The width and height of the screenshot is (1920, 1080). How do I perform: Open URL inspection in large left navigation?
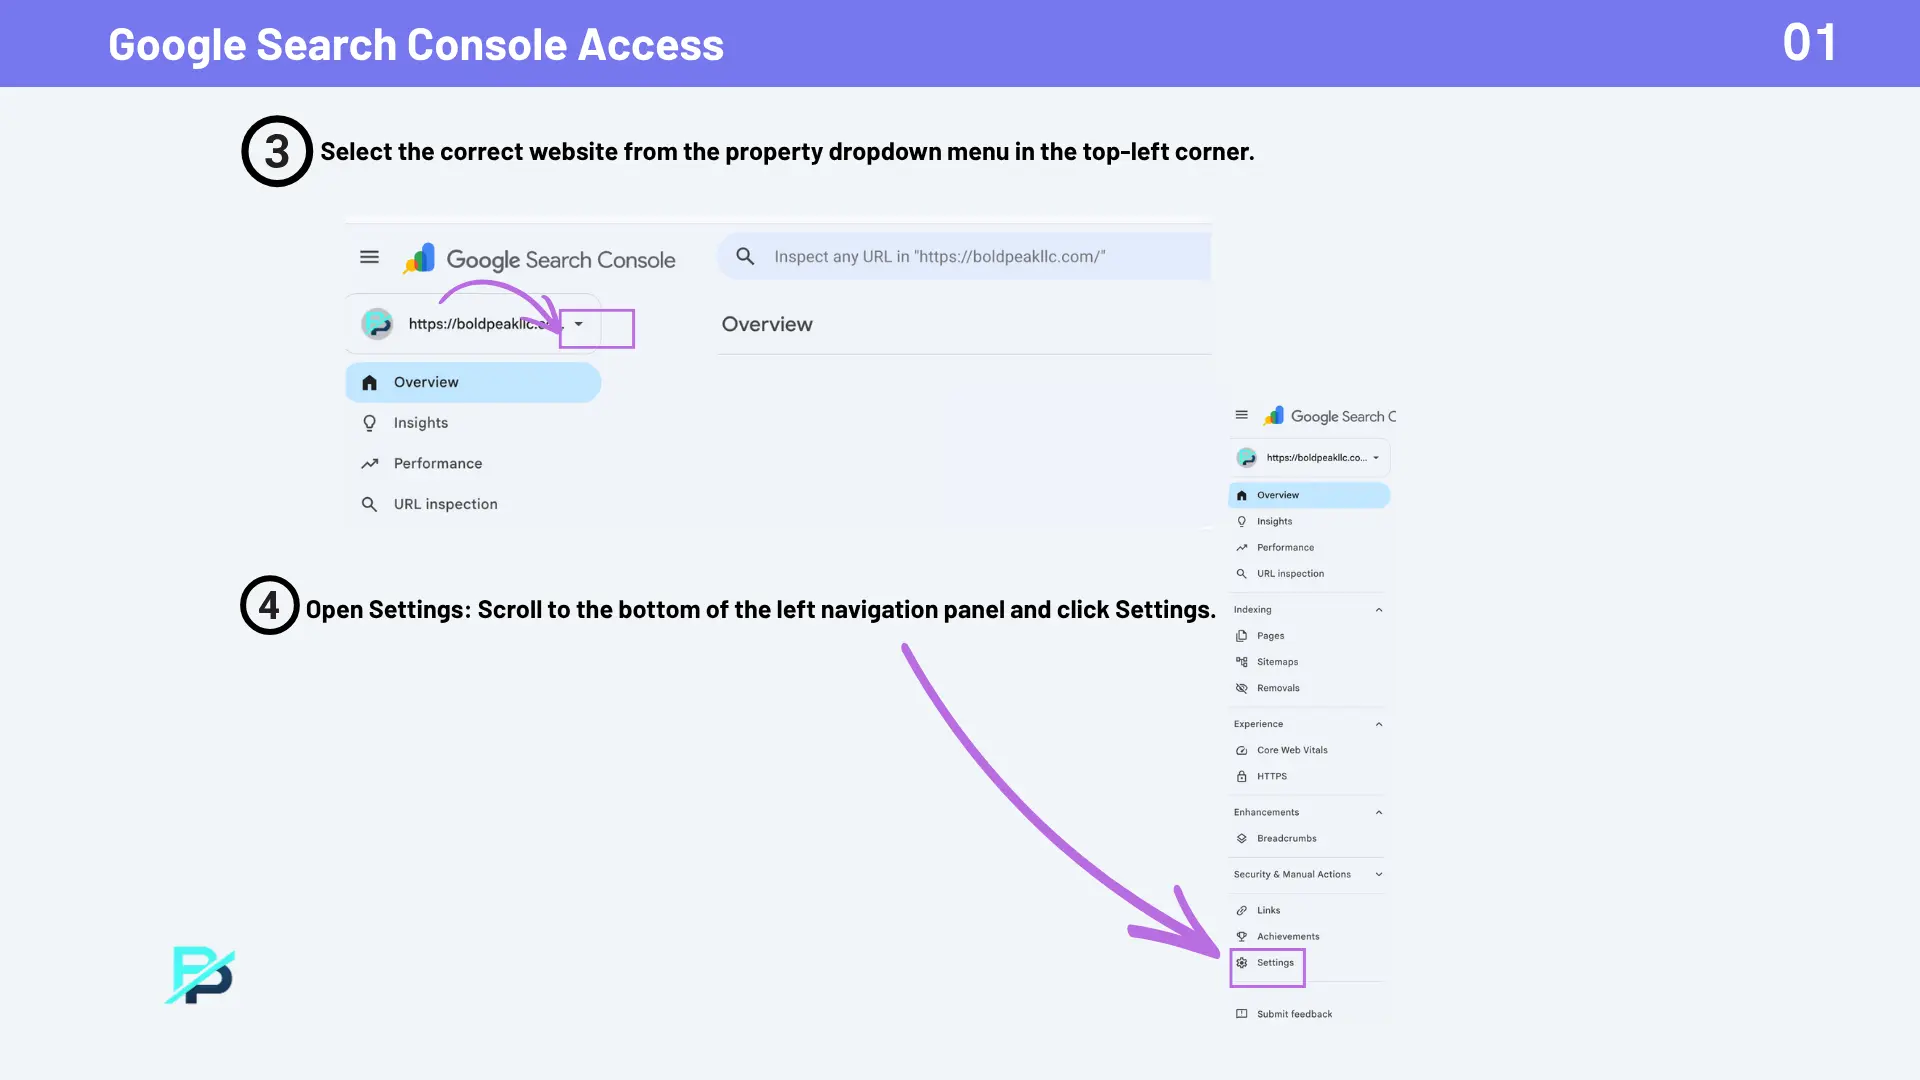pos(445,504)
